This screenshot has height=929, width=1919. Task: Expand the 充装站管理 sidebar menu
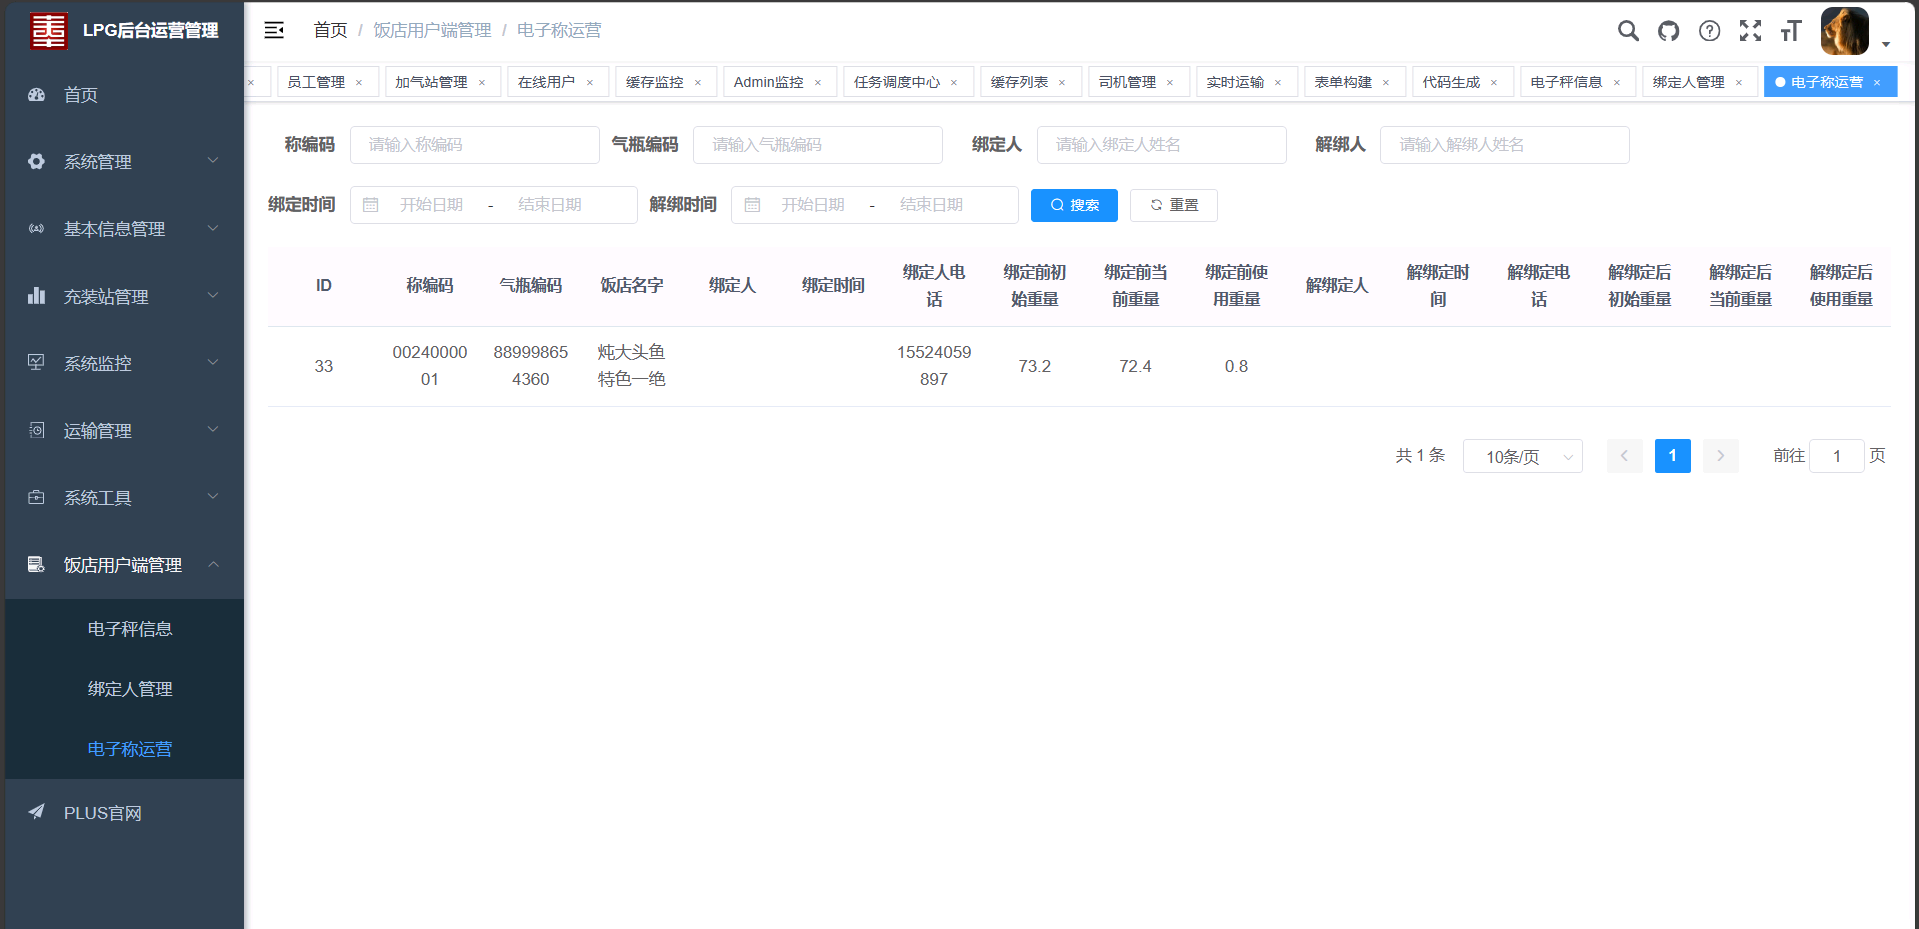[123, 297]
